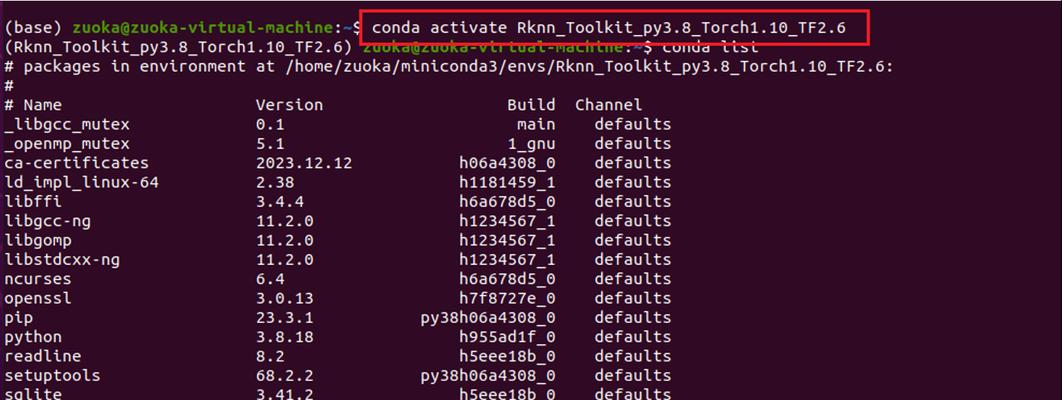
Task: Click the ca-certificates package entry
Action: [77, 163]
